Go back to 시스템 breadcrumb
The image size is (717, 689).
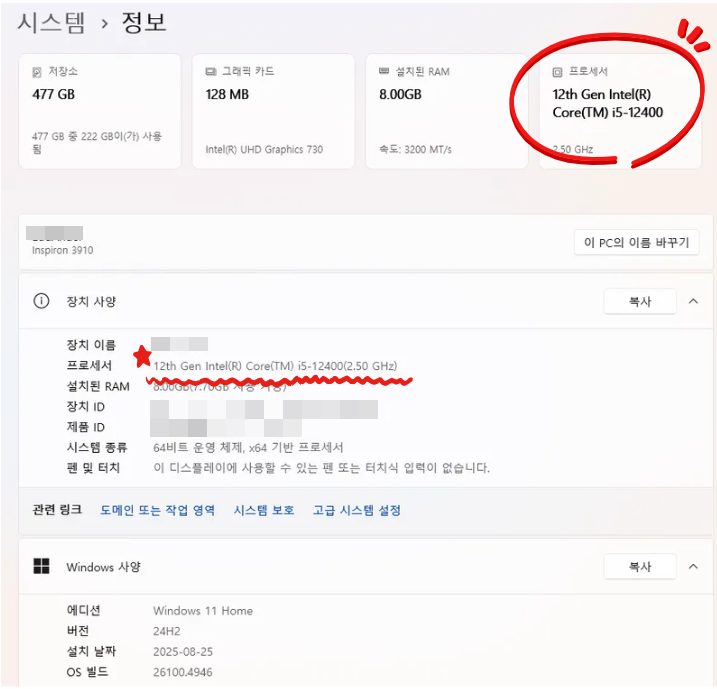51,22
